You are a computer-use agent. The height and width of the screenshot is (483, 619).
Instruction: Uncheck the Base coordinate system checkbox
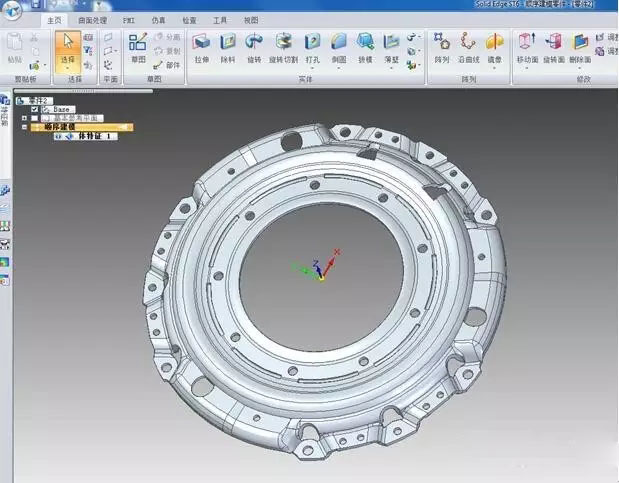(35, 109)
